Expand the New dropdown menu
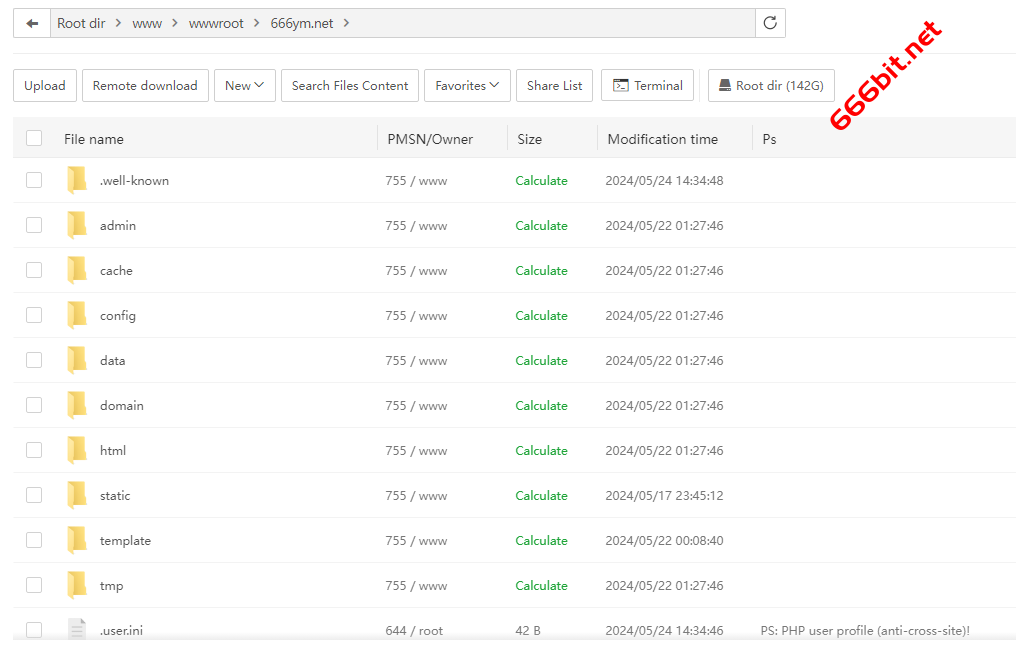The image size is (1016, 664). pos(244,86)
